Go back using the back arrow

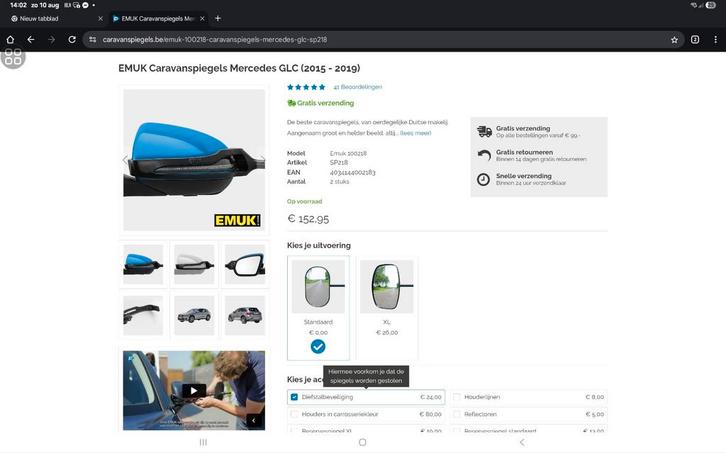coord(31,40)
